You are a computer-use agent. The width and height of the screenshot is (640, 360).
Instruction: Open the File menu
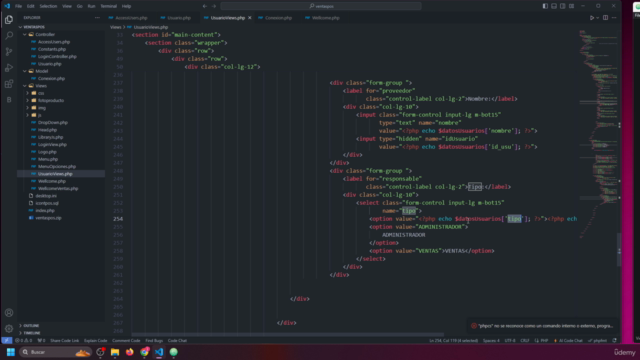(18, 6)
